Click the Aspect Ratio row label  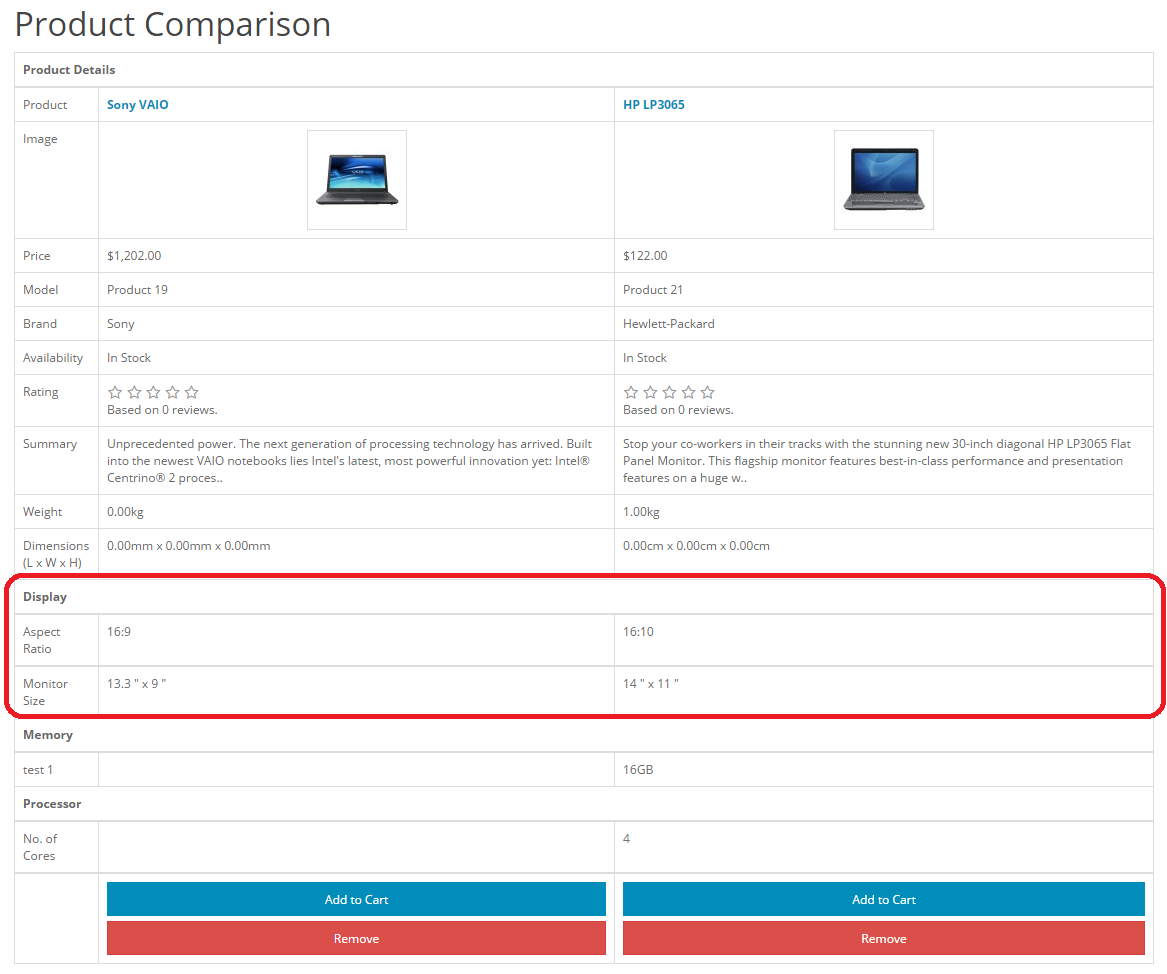point(42,641)
